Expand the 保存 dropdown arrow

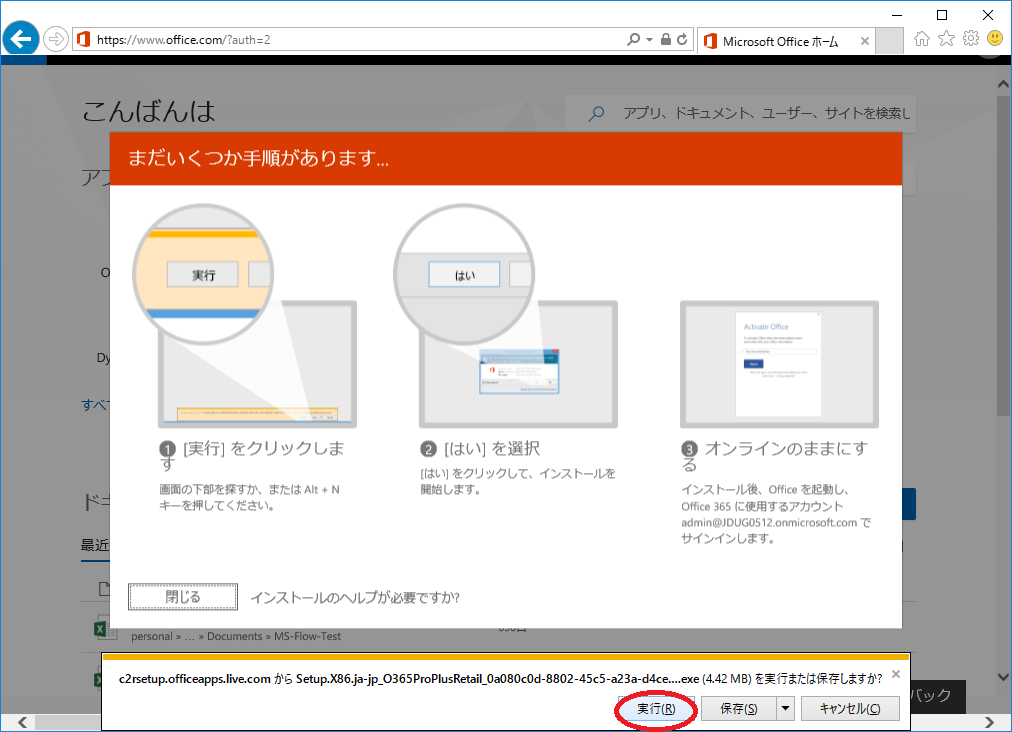tap(785, 709)
